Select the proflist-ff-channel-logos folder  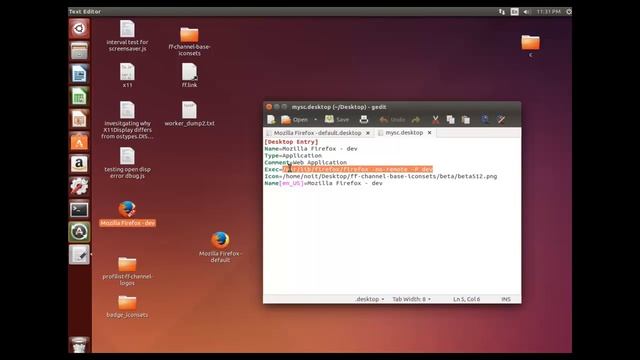pos(127,271)
